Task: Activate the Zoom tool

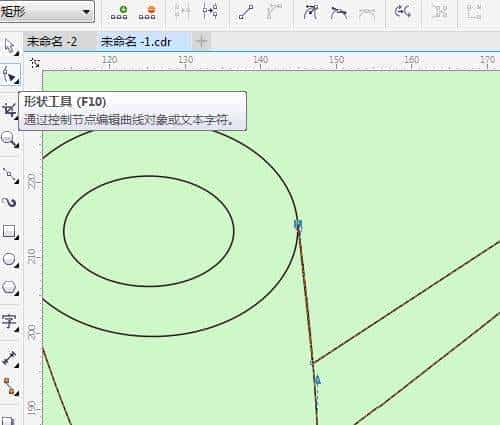Action: pos(10,139)
